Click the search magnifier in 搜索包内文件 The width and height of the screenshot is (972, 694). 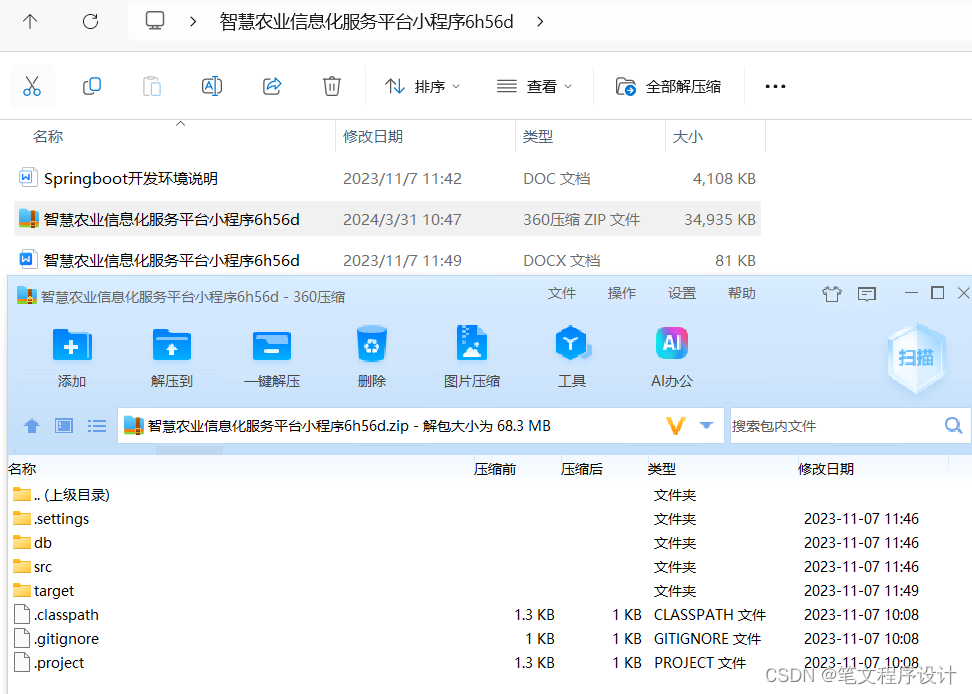click(x=953, y=425)
